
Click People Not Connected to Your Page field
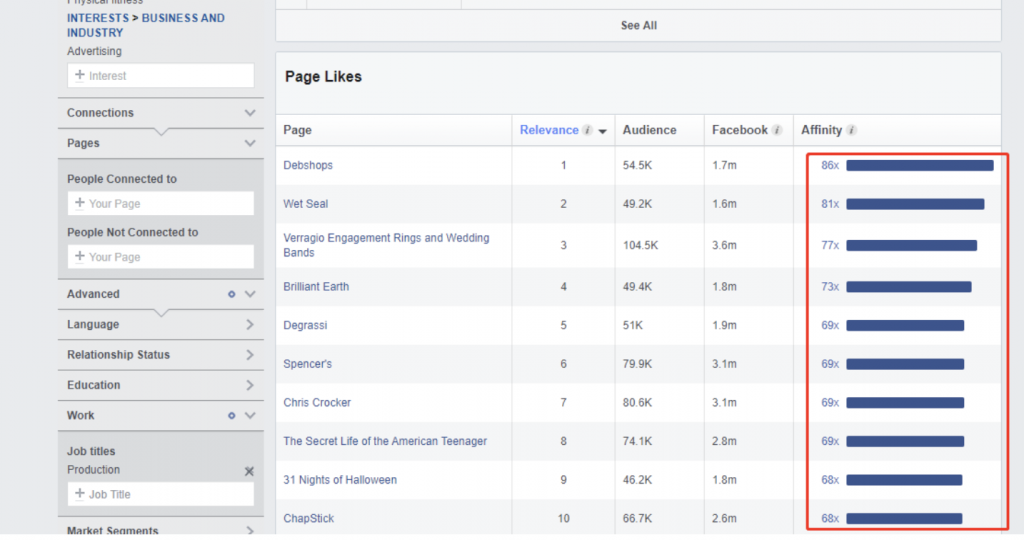pos(161,257)
